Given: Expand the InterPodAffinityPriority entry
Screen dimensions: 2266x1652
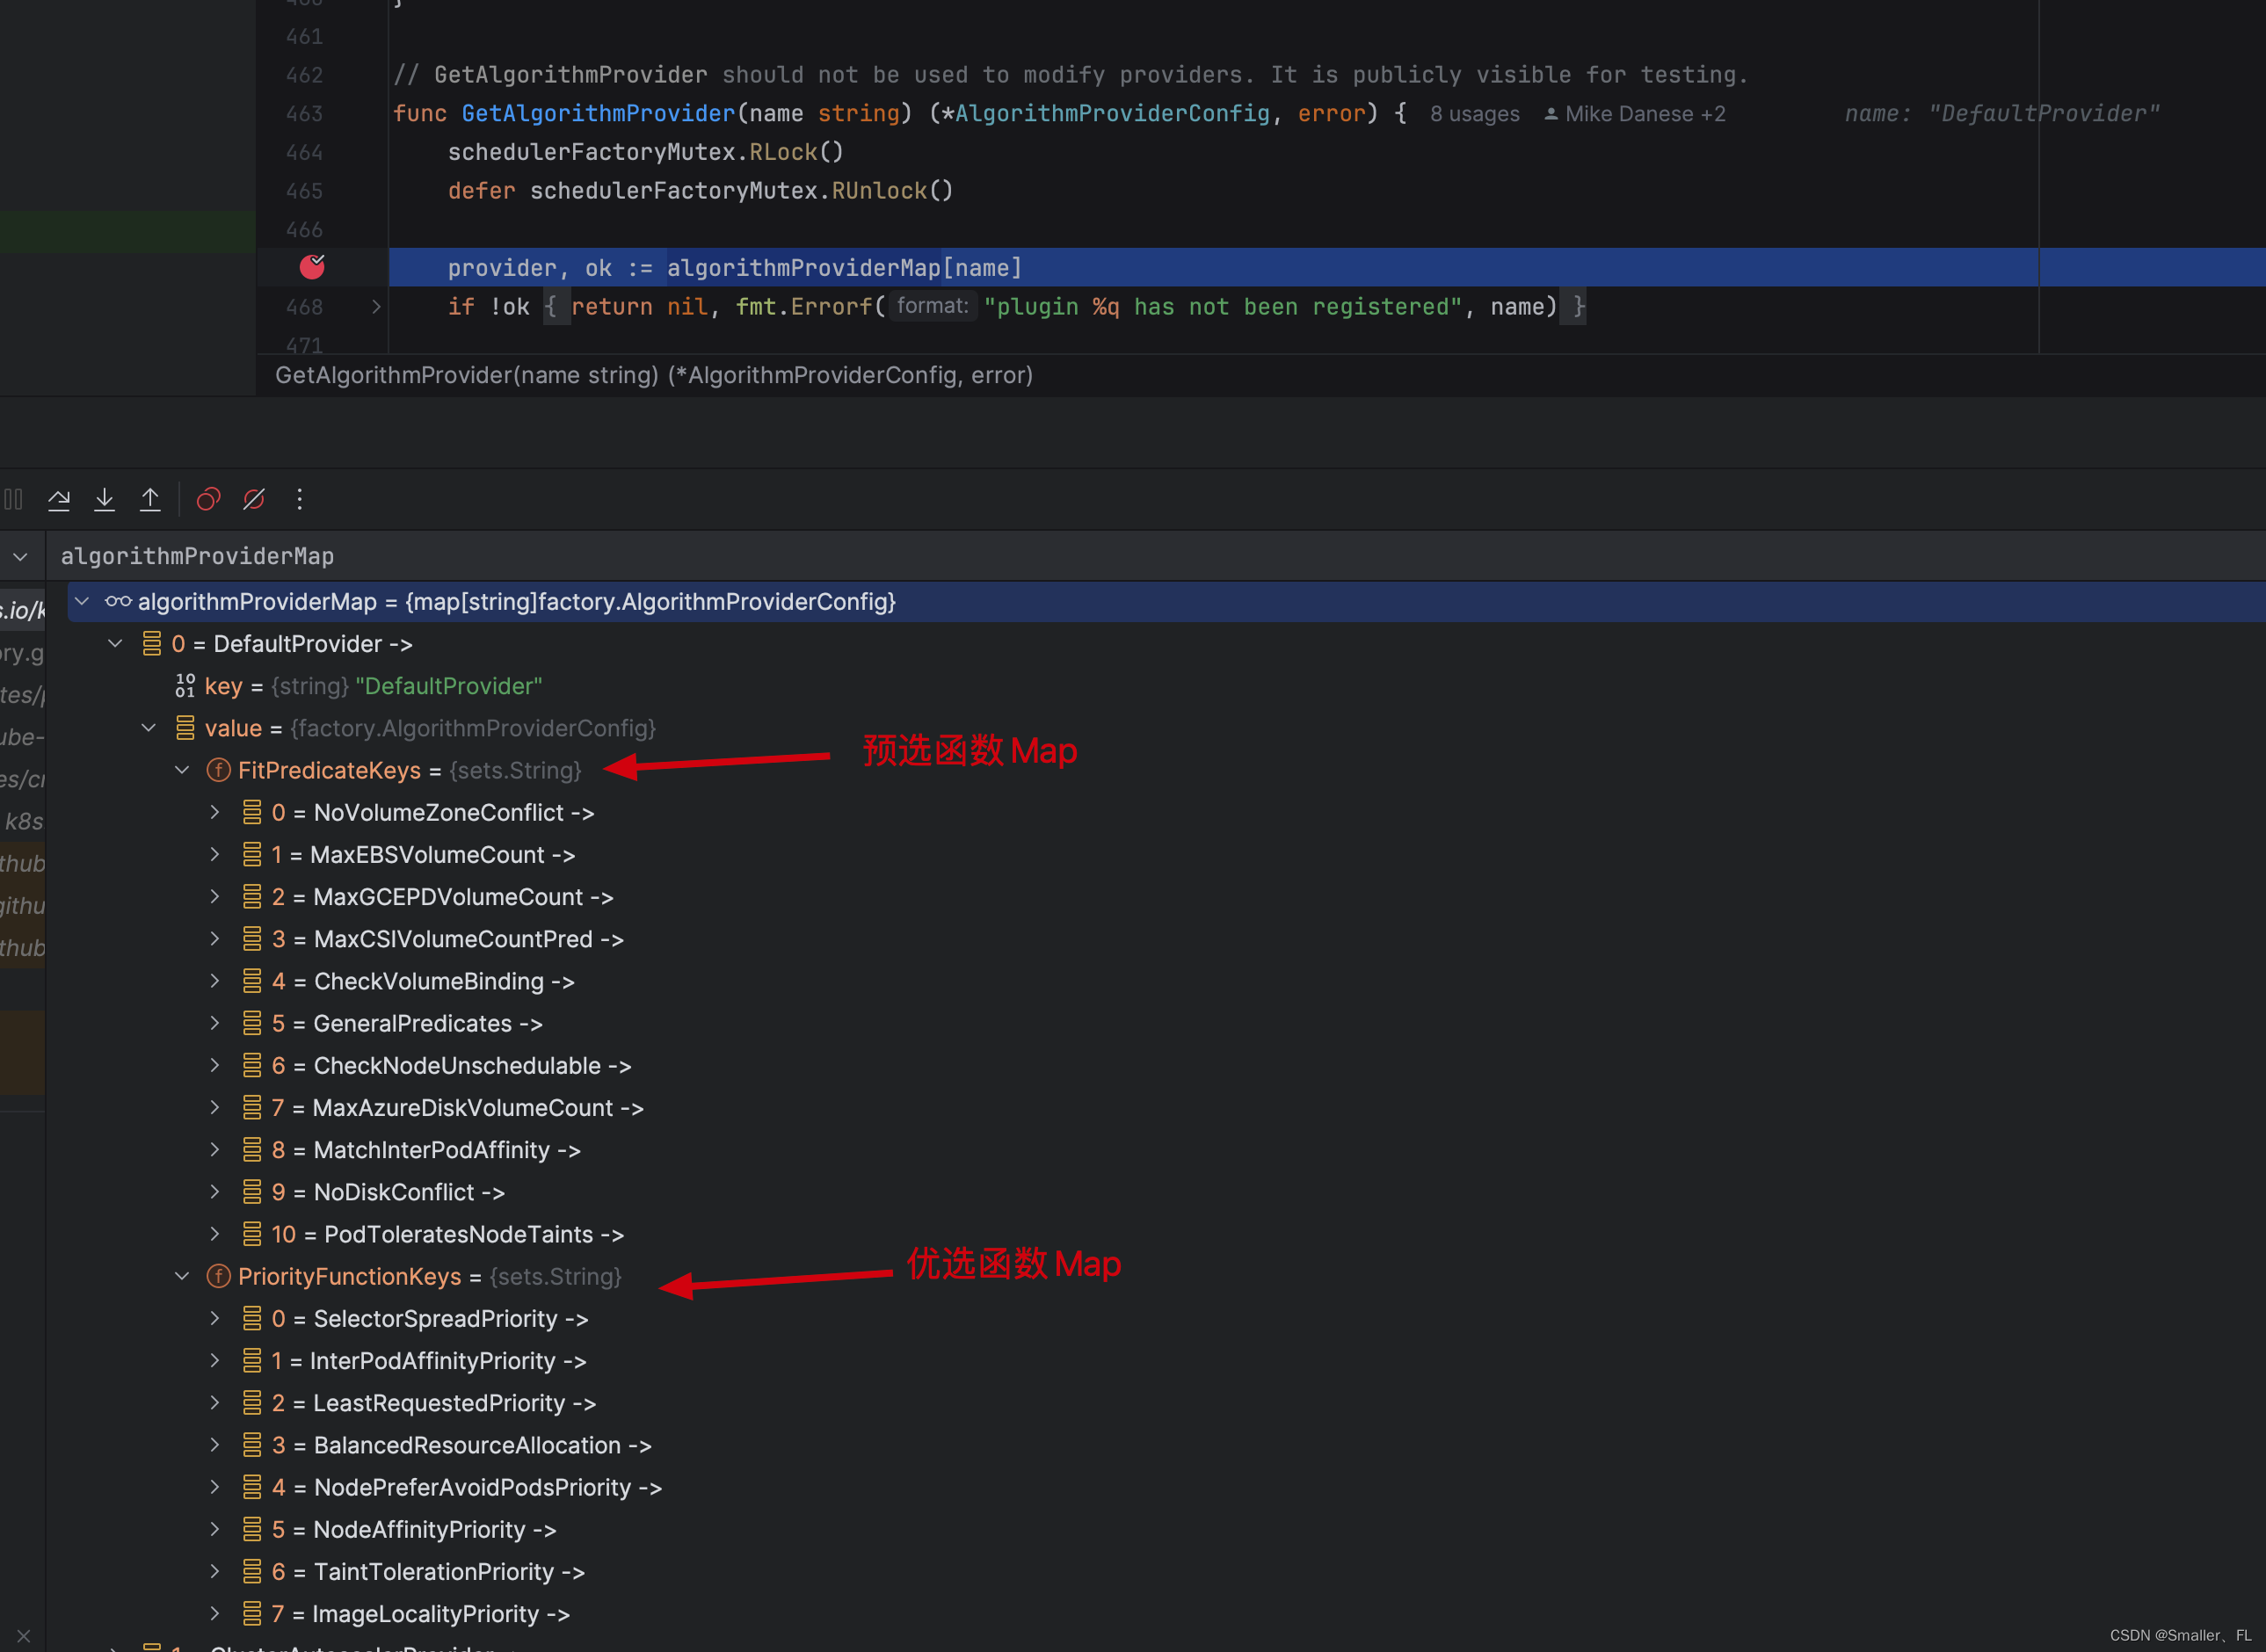Looking at the screenshot, I should tap(215, 1360).
